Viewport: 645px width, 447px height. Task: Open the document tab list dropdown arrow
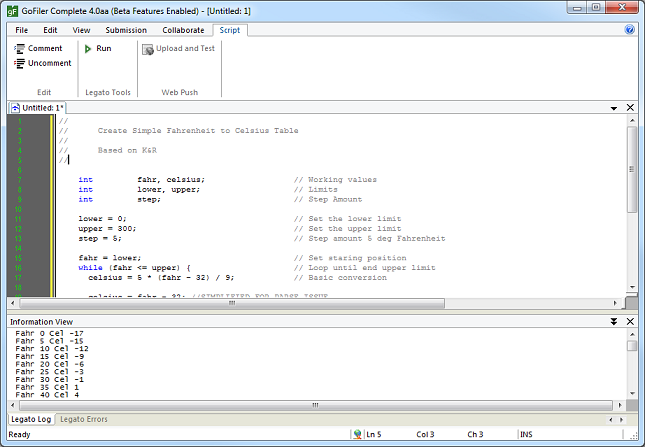613,108
